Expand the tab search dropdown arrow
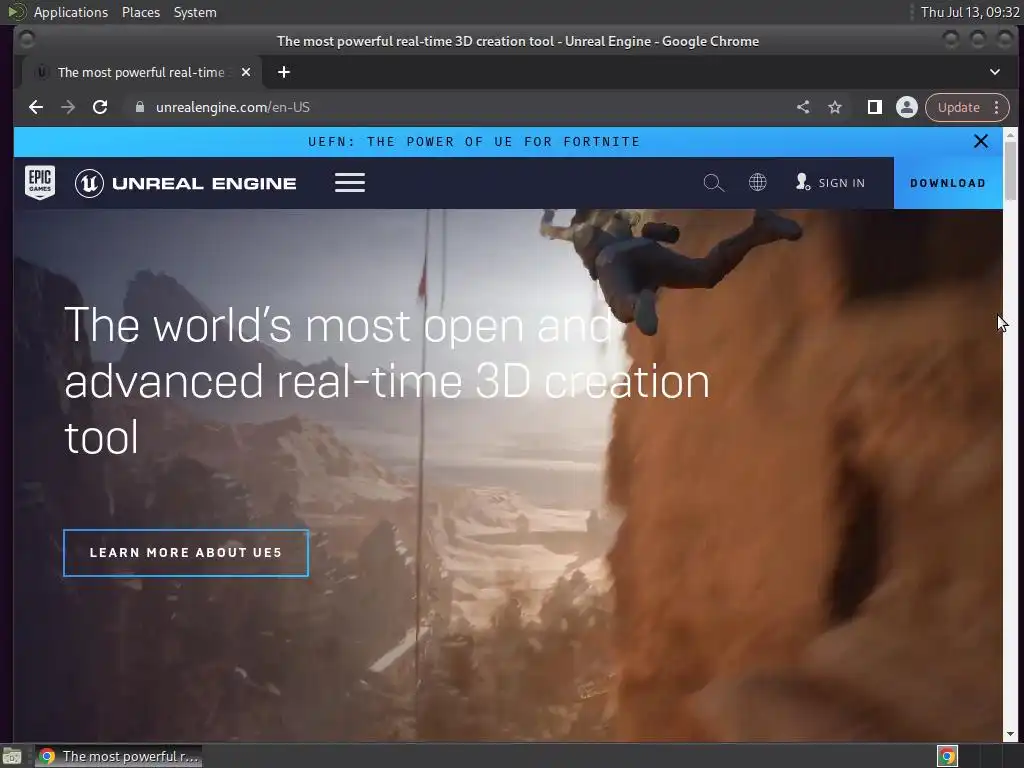The width and height of the screenshot is (1024, 768). [x=995, y=72]
